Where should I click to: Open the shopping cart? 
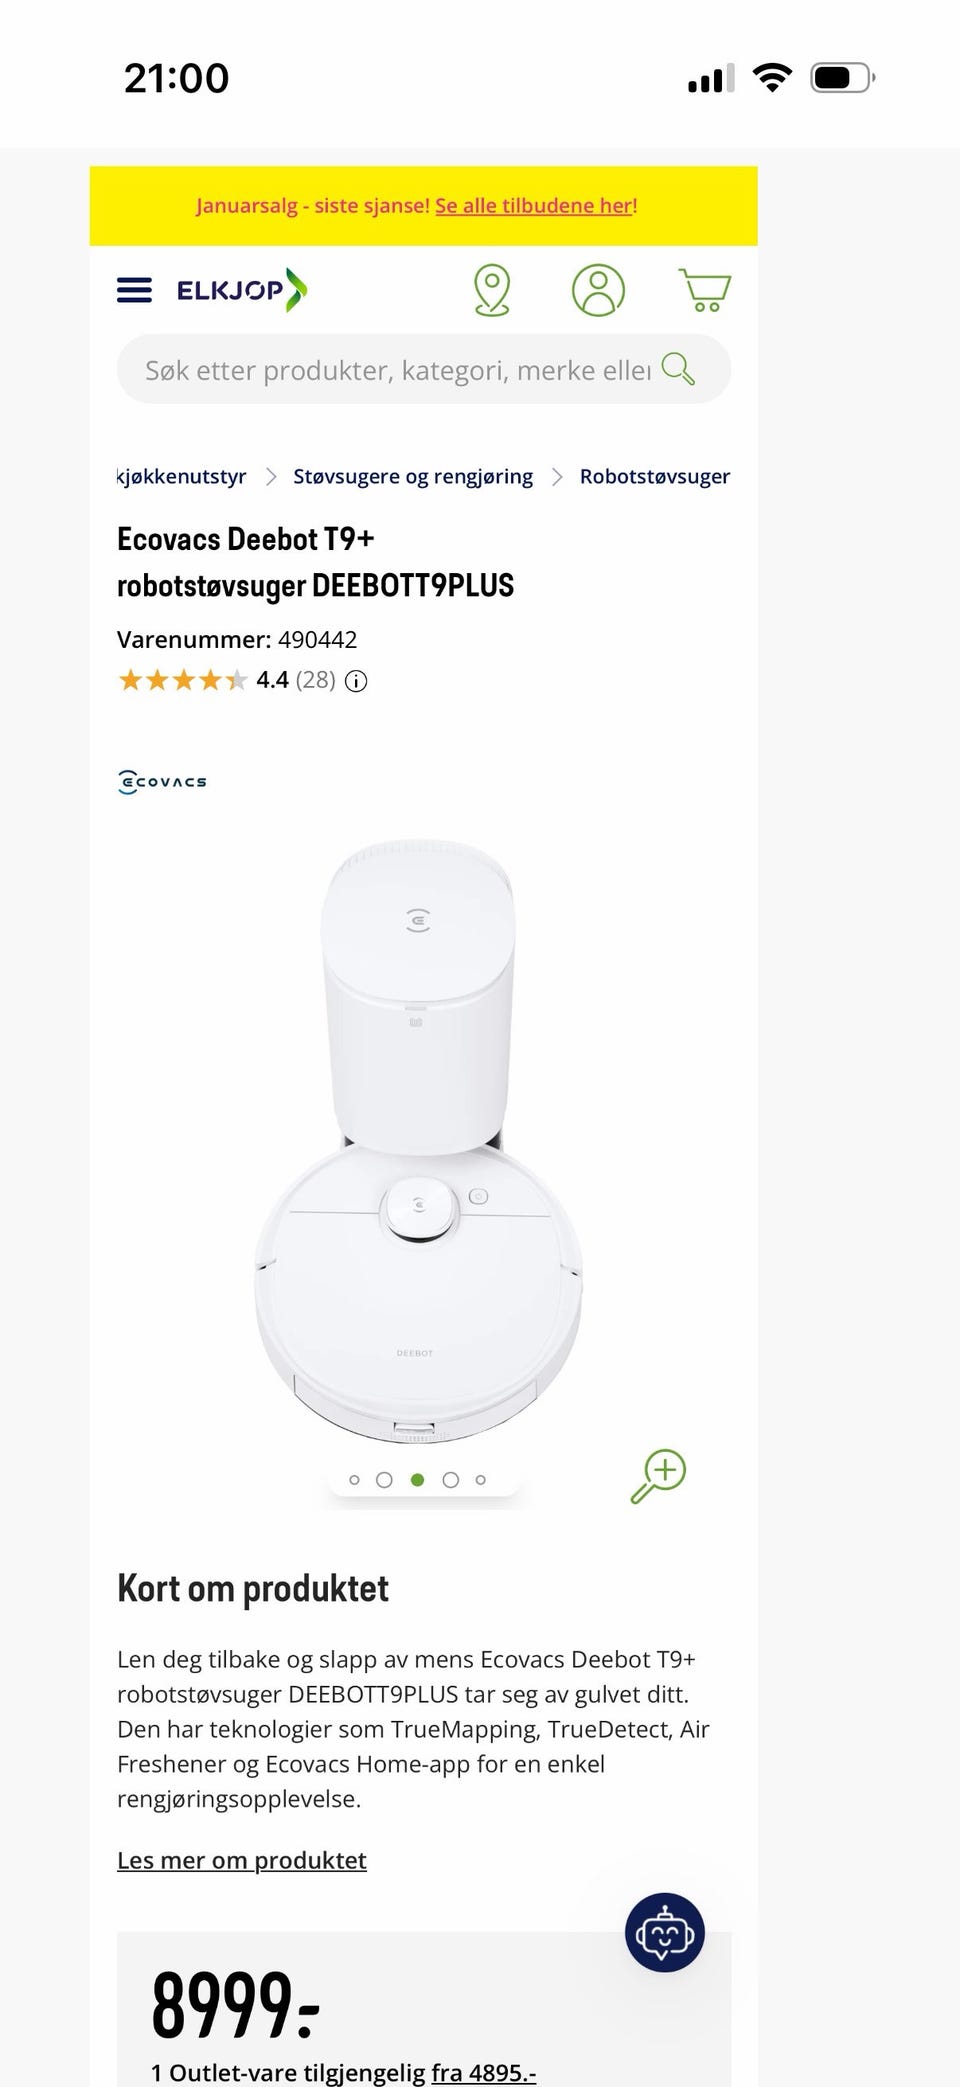[x=705, y=290]
